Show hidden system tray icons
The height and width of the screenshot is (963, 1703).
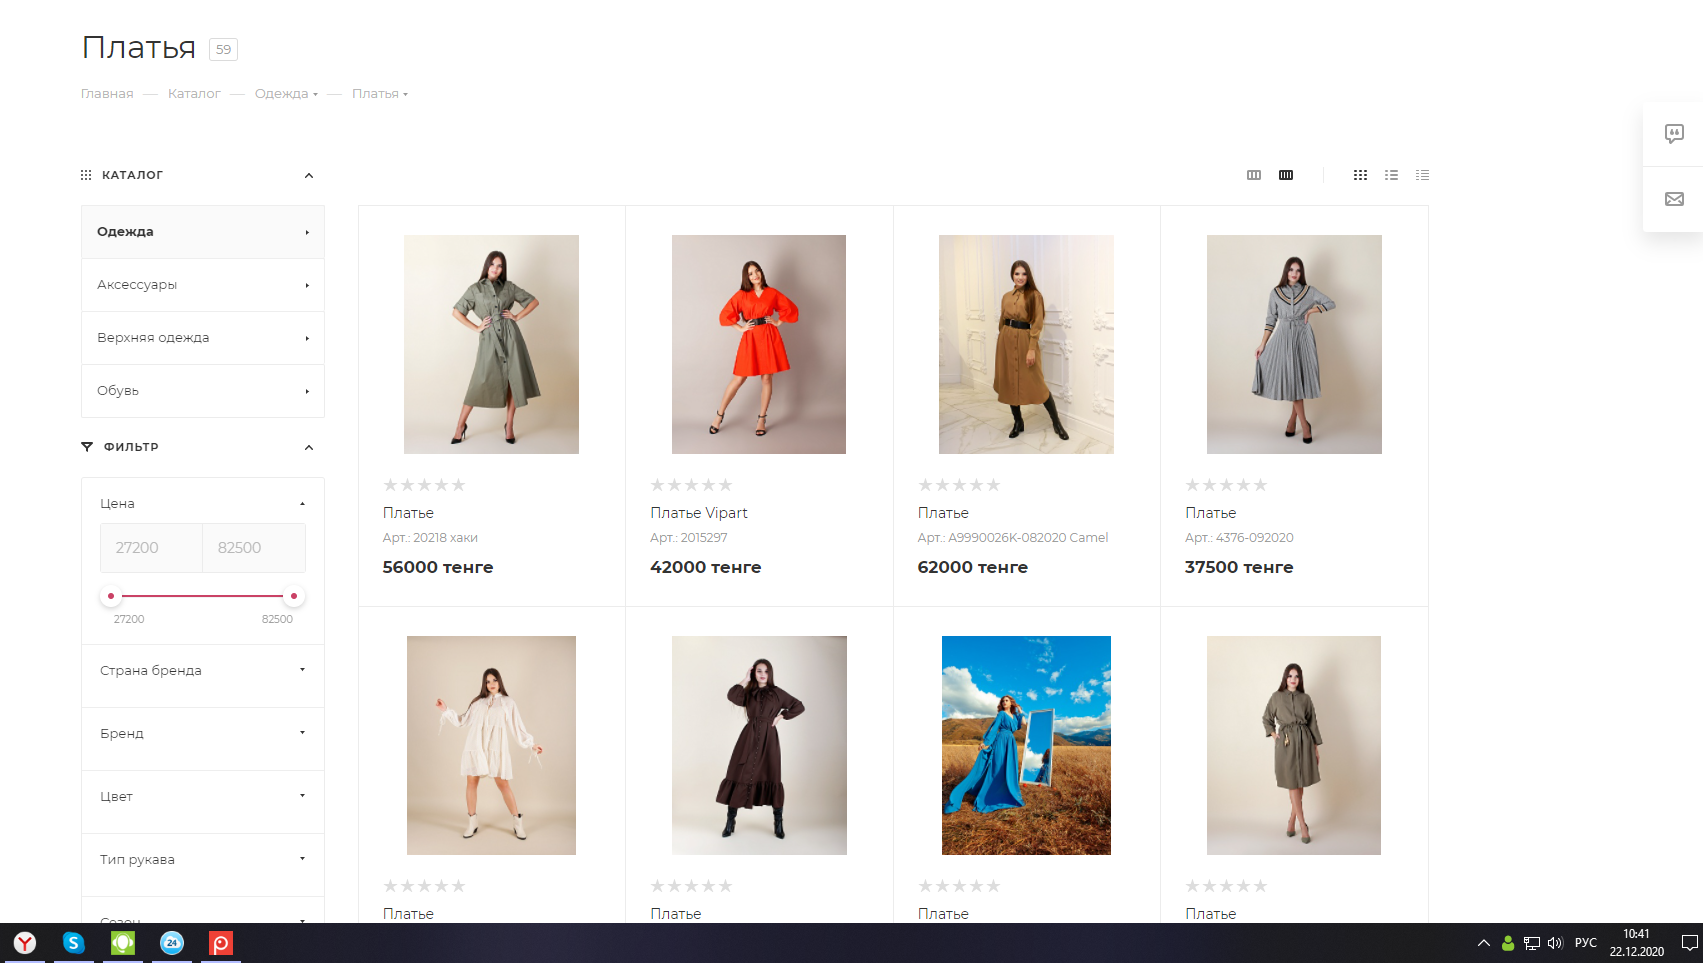coord(1484,943)
